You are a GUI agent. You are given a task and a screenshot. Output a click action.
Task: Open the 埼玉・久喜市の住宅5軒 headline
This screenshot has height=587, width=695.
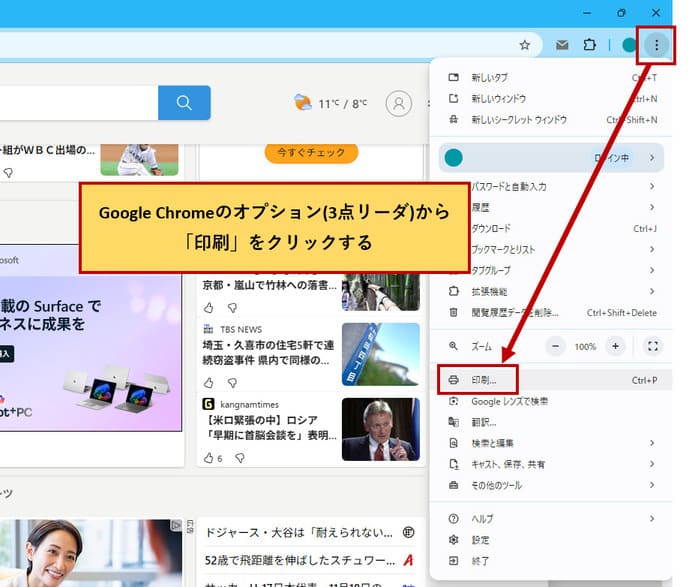[268, 353]
